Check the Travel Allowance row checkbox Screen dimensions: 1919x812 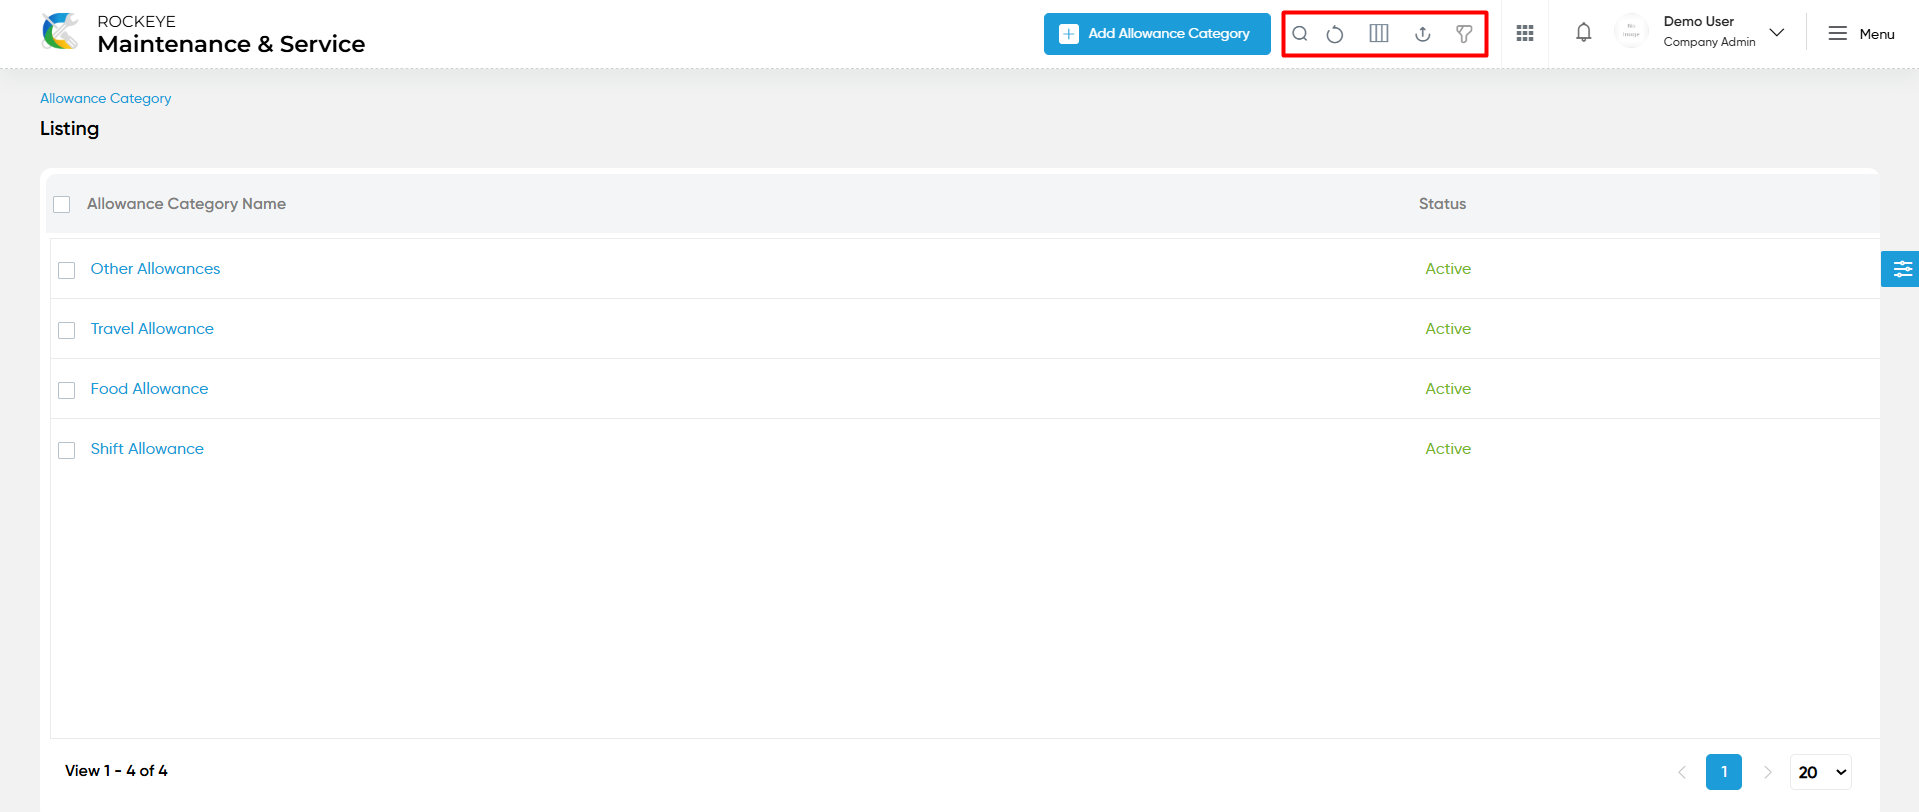point(67,330)
